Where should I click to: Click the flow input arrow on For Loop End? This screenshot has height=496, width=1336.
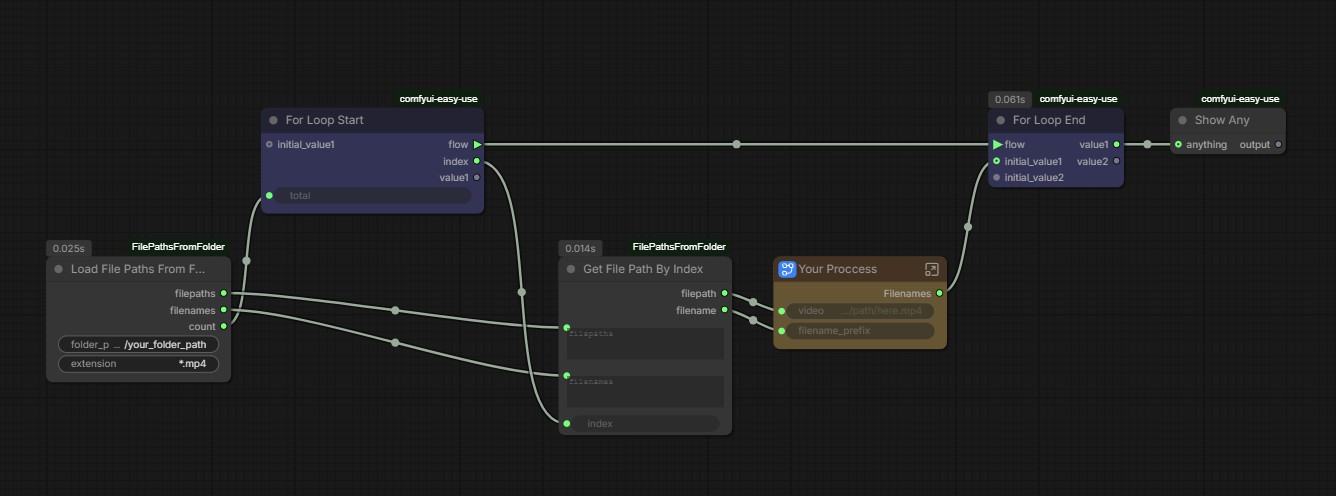pyautogui.click(x=997, y=145)
